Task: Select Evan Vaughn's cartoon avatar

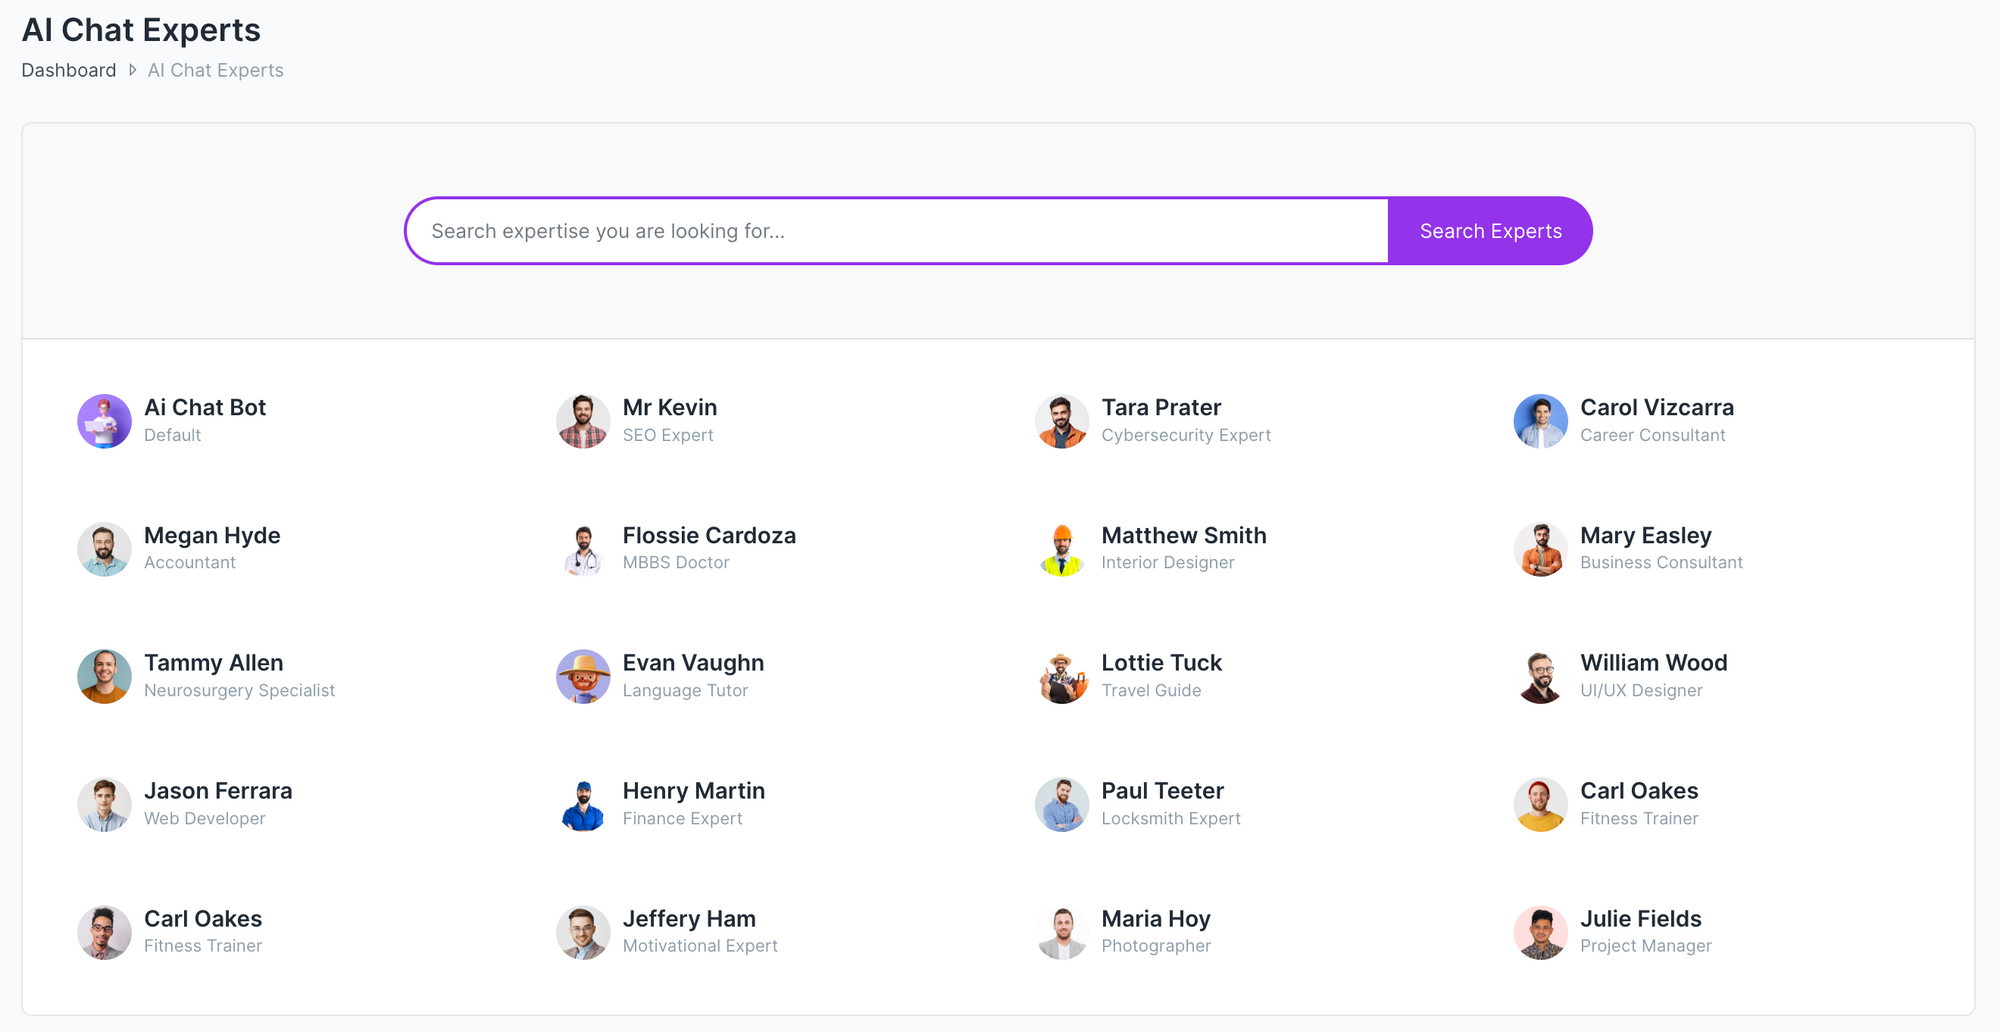Action: click(583, 677)
